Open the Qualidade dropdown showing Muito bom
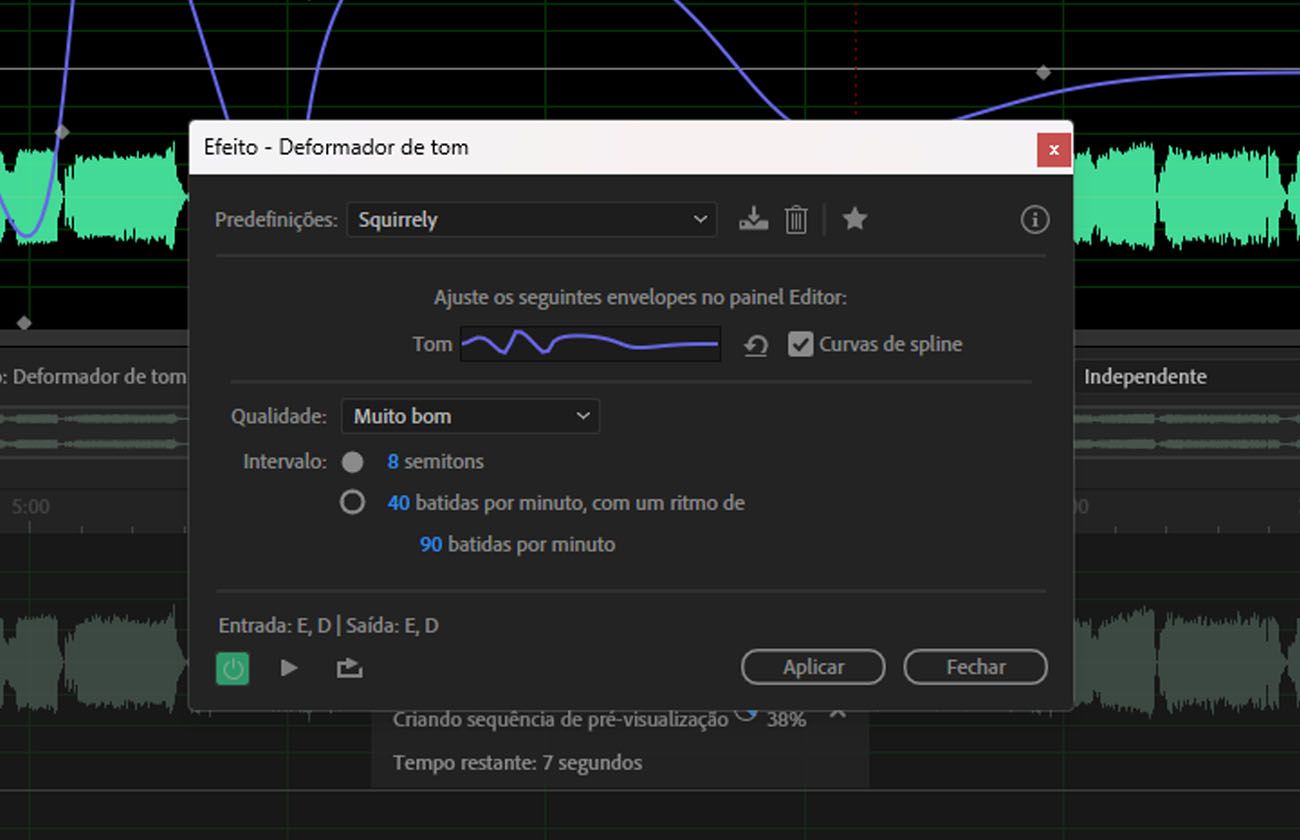The height and width of the screenshot is (840, 1300). click(470, 416)
